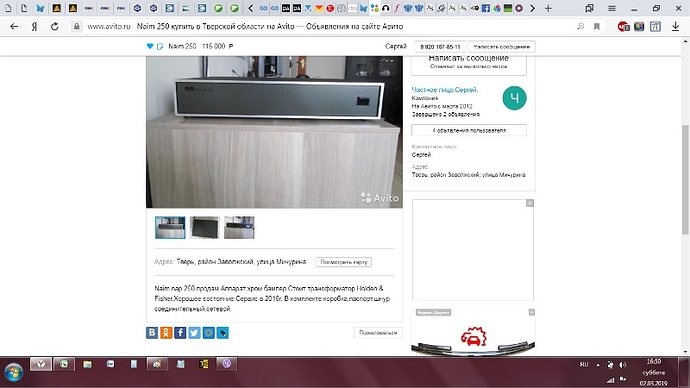This screenshot has width=690, height=388.
Task: Click 'Посмотреть карту' map button
Action: [x=344, y=262]
